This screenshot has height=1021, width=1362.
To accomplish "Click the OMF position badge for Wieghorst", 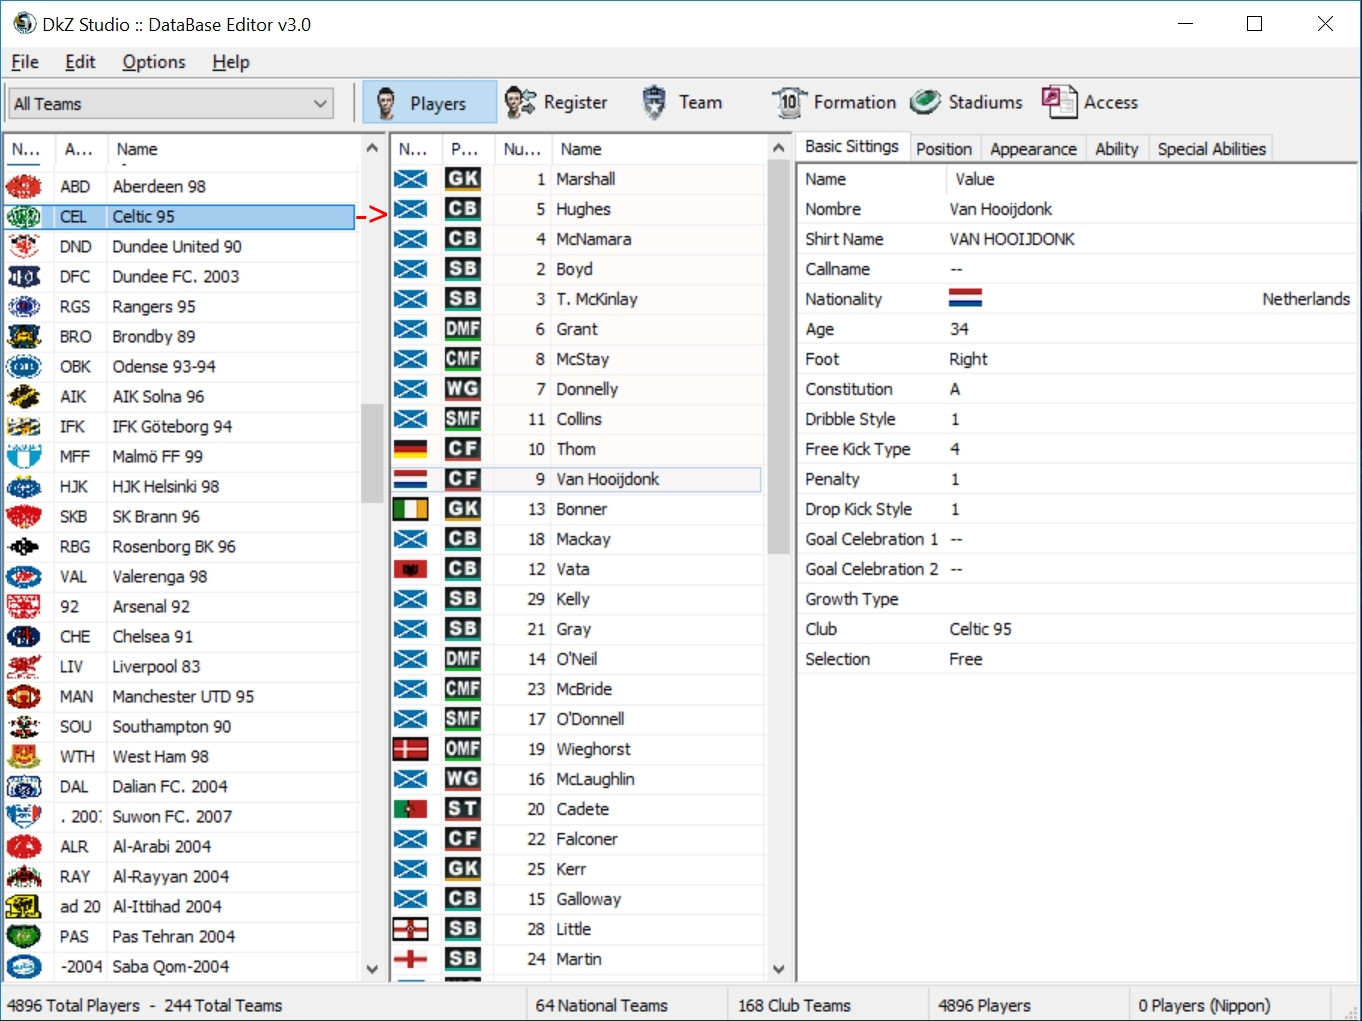I will [x=463, y=749].
